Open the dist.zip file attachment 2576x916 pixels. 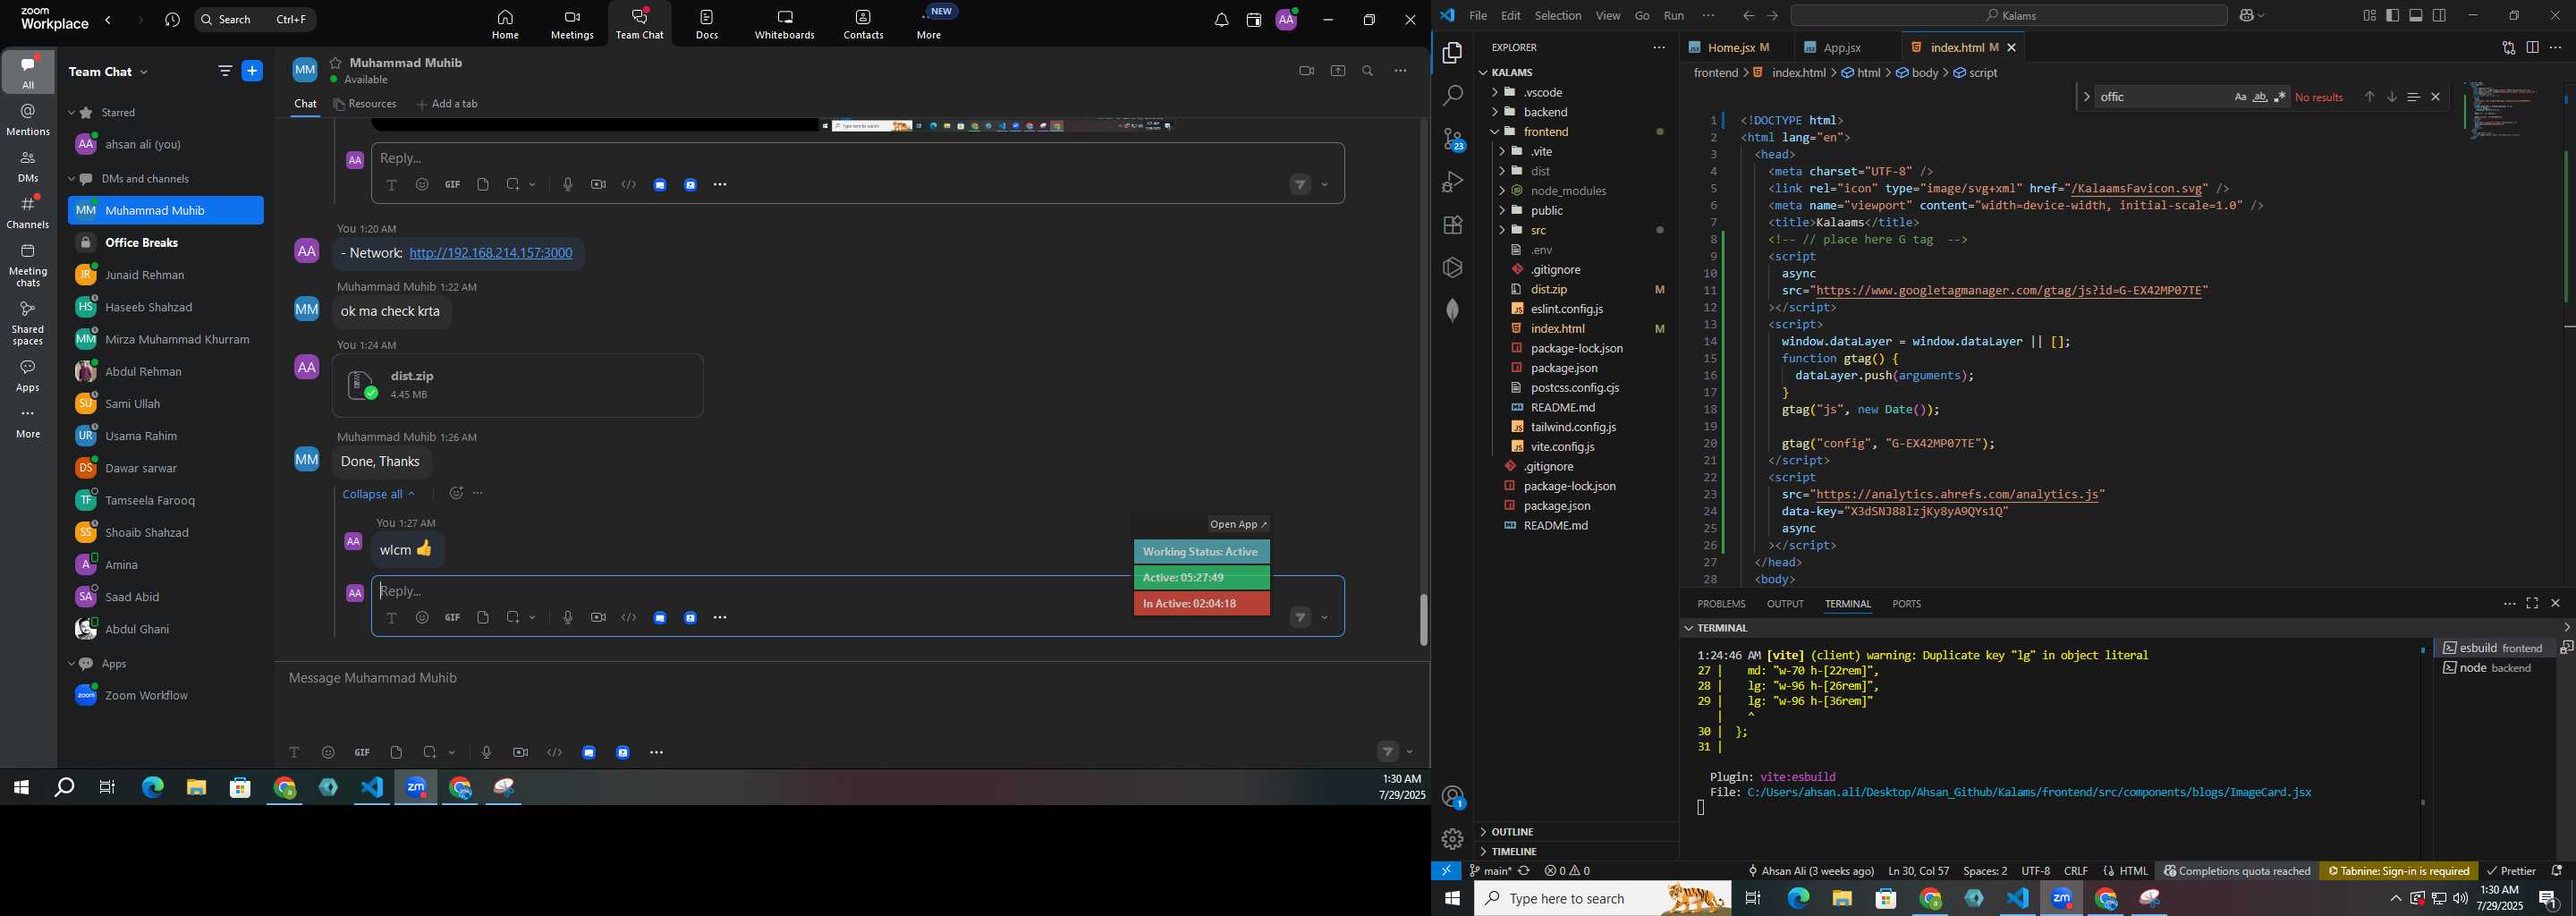[518, 385]
